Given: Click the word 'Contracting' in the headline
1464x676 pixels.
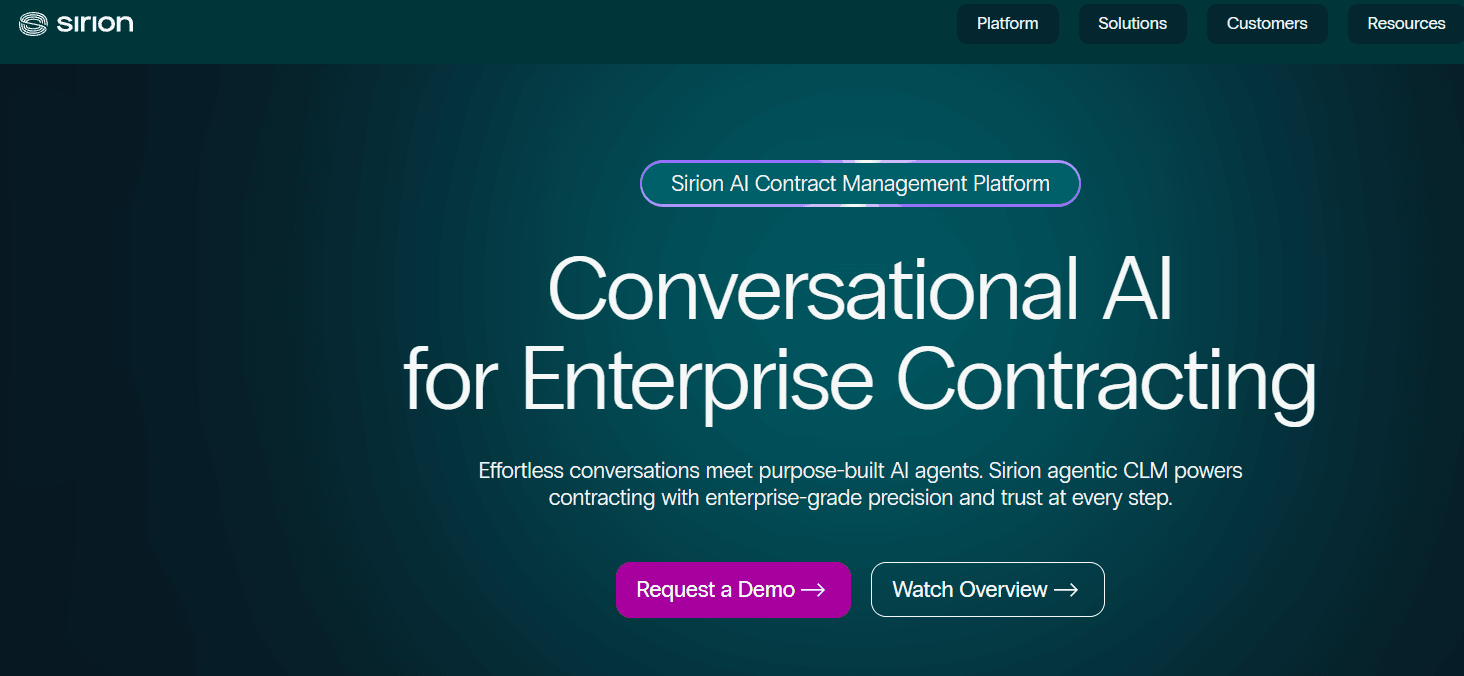Looking at the screenshot, I should click(1106, 381).
